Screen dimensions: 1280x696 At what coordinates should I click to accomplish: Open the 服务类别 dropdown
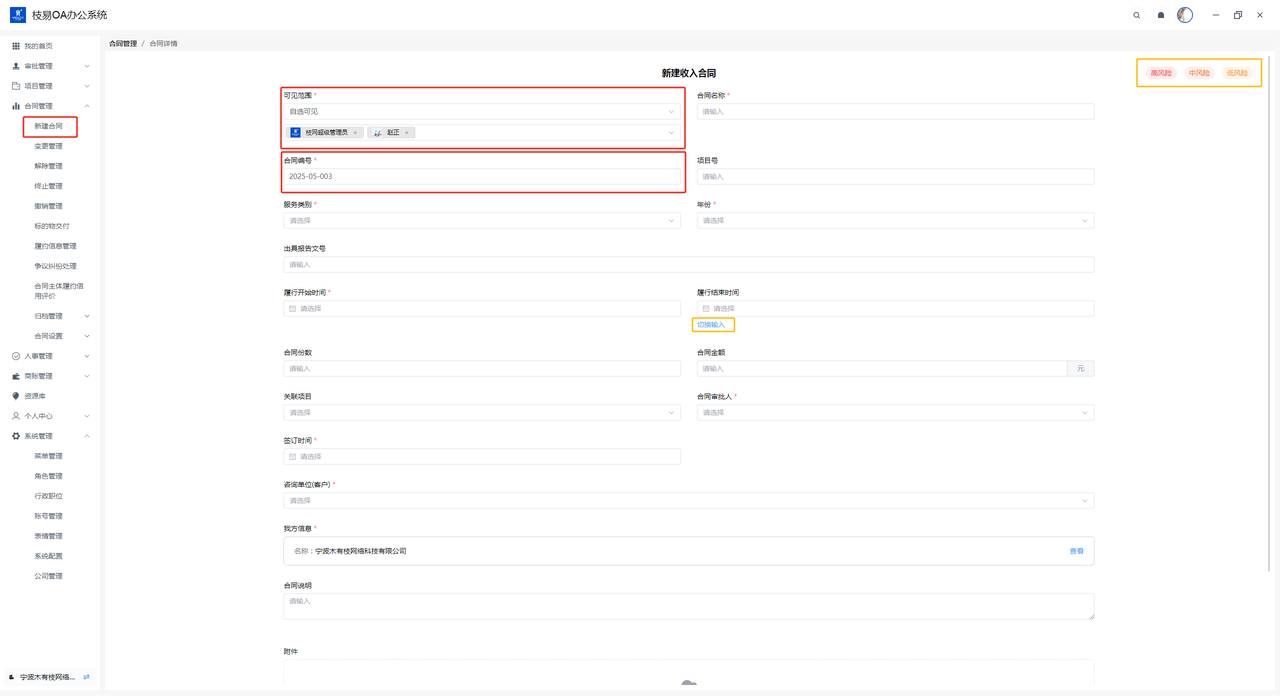481,221
